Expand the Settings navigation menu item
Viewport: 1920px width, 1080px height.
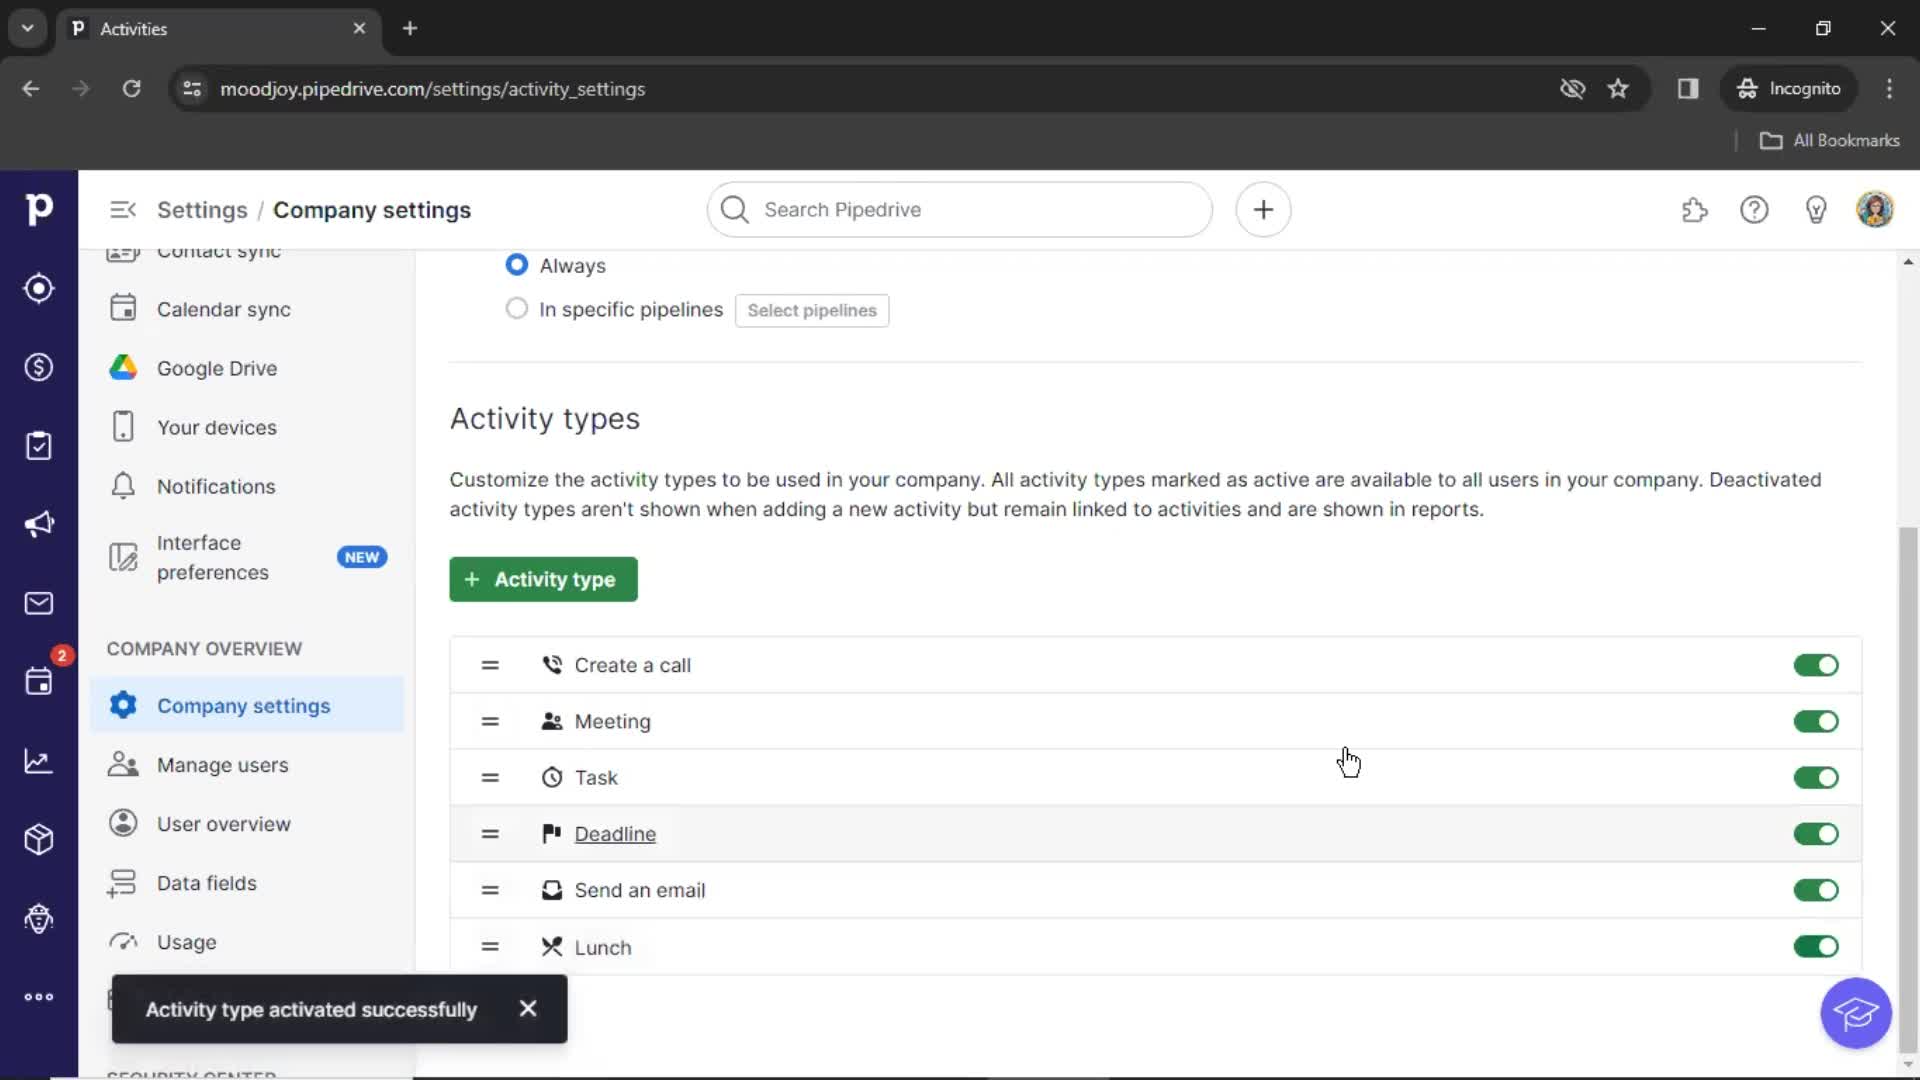click(121, 210)
